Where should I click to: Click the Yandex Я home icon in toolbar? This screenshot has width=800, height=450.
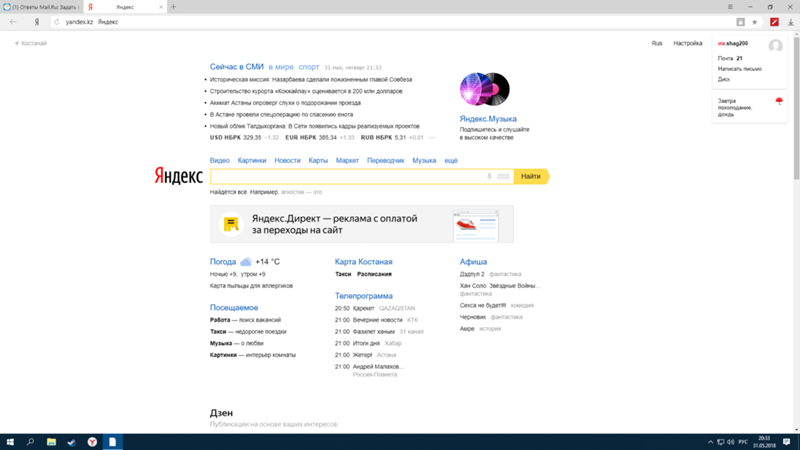[37, 22]
